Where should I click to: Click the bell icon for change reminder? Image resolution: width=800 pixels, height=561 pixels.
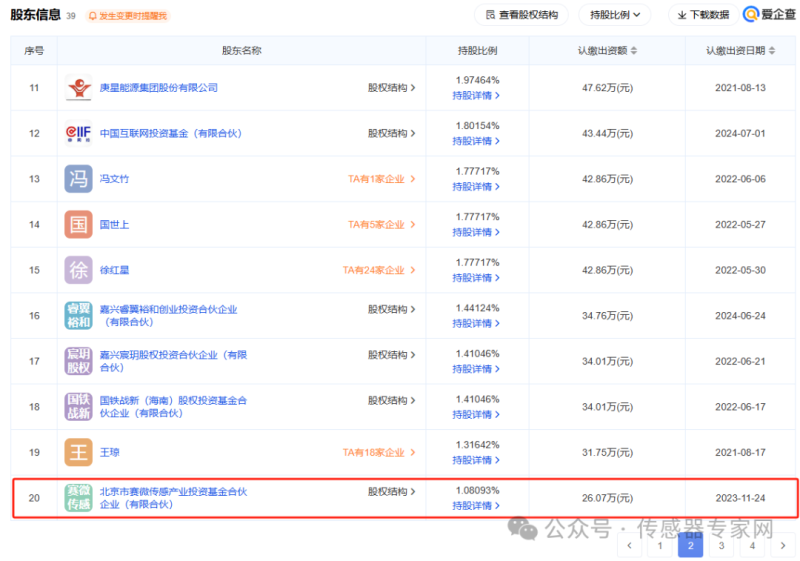92,16
